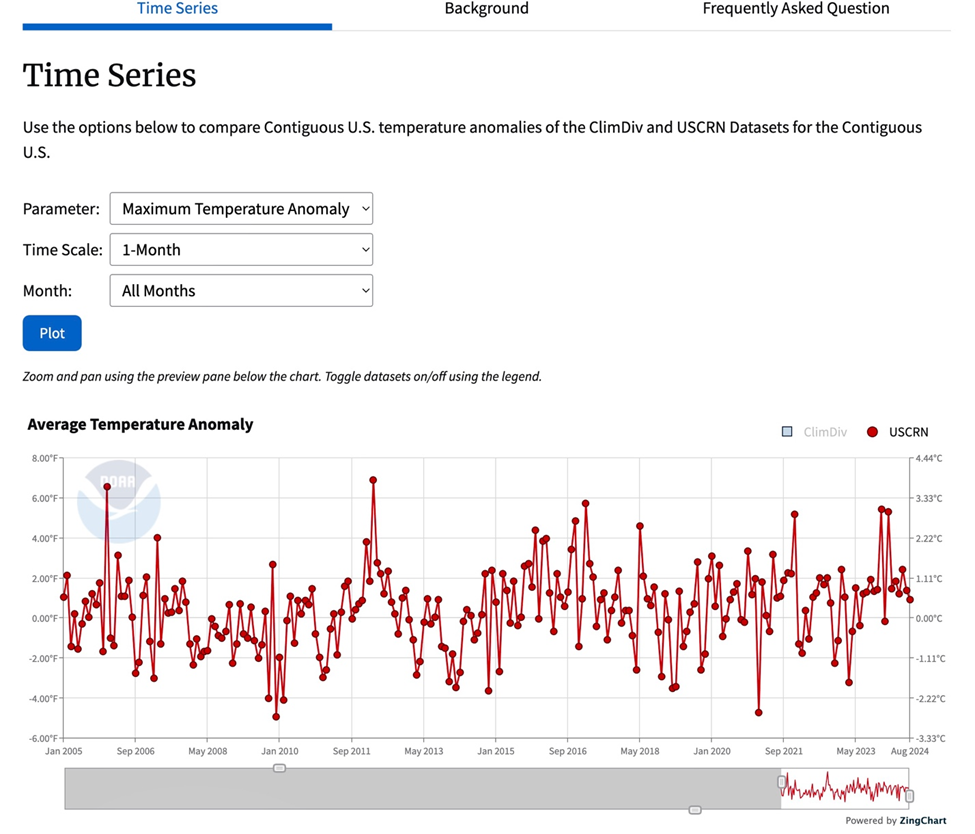Click bottom handle on preview pane

pos(695,810)
